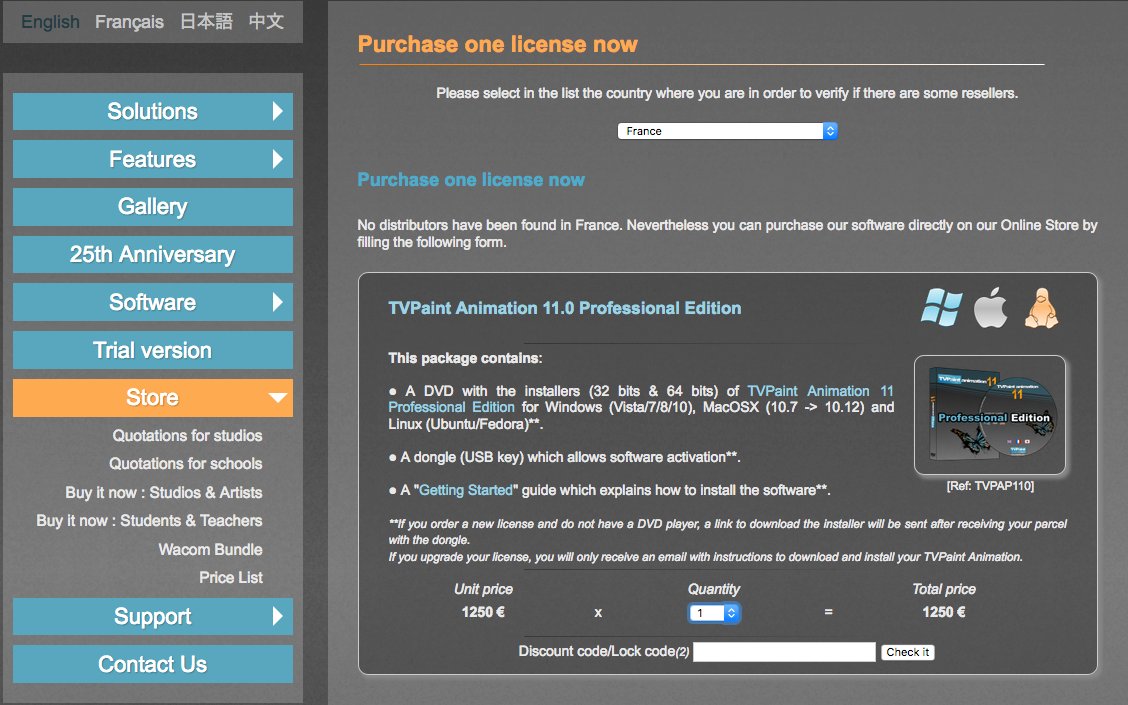This screenshot has height=705, width=1128.
Task: Select the Store menu item
Action: [153, 398]
